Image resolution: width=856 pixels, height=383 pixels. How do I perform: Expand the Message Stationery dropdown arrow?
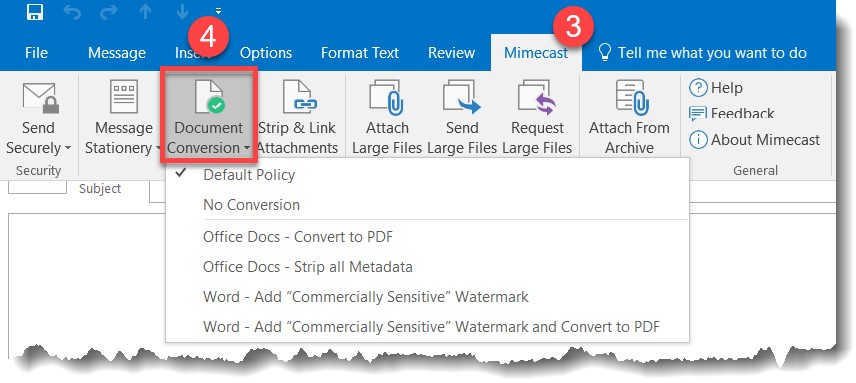(157, 148)
